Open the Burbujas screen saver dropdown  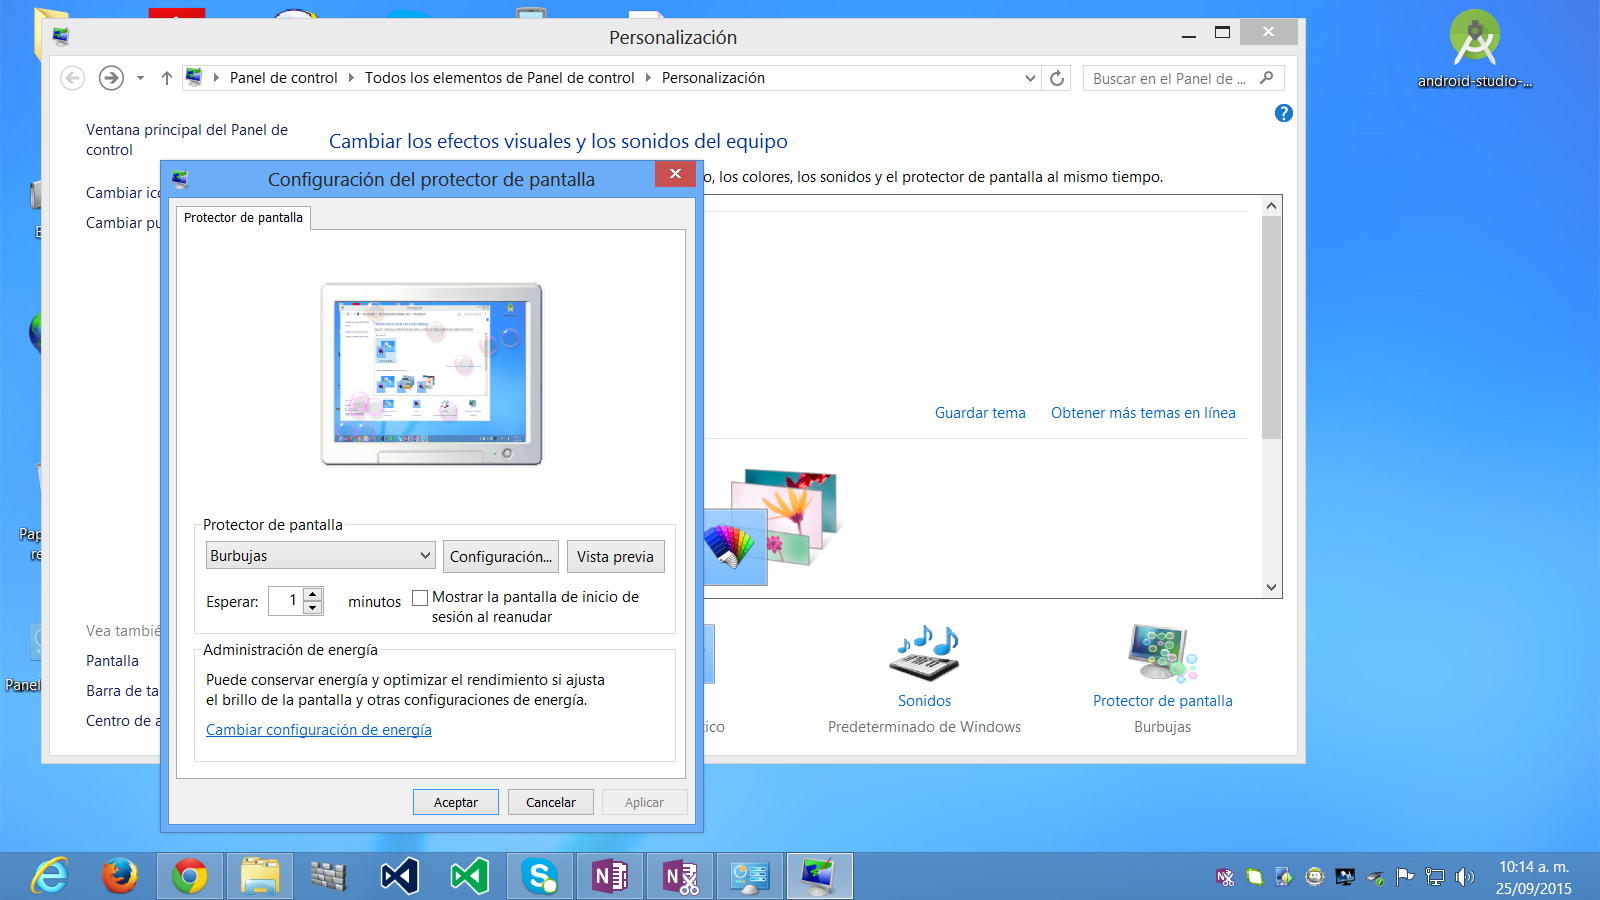(320, 555)
